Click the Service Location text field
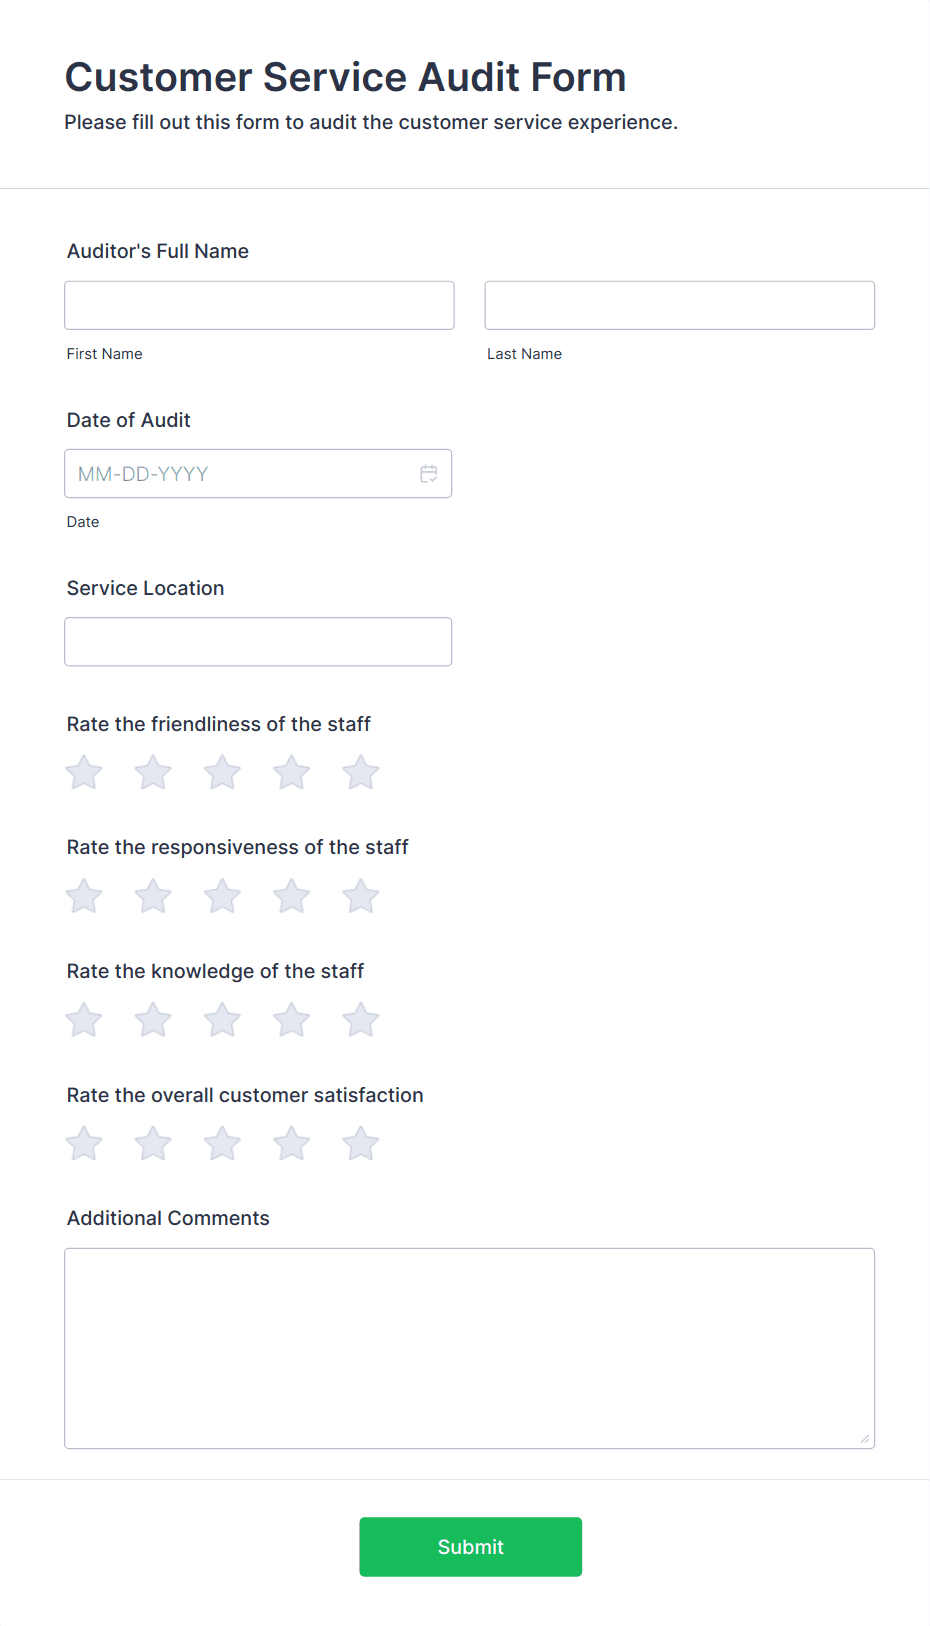 point(258,641)
